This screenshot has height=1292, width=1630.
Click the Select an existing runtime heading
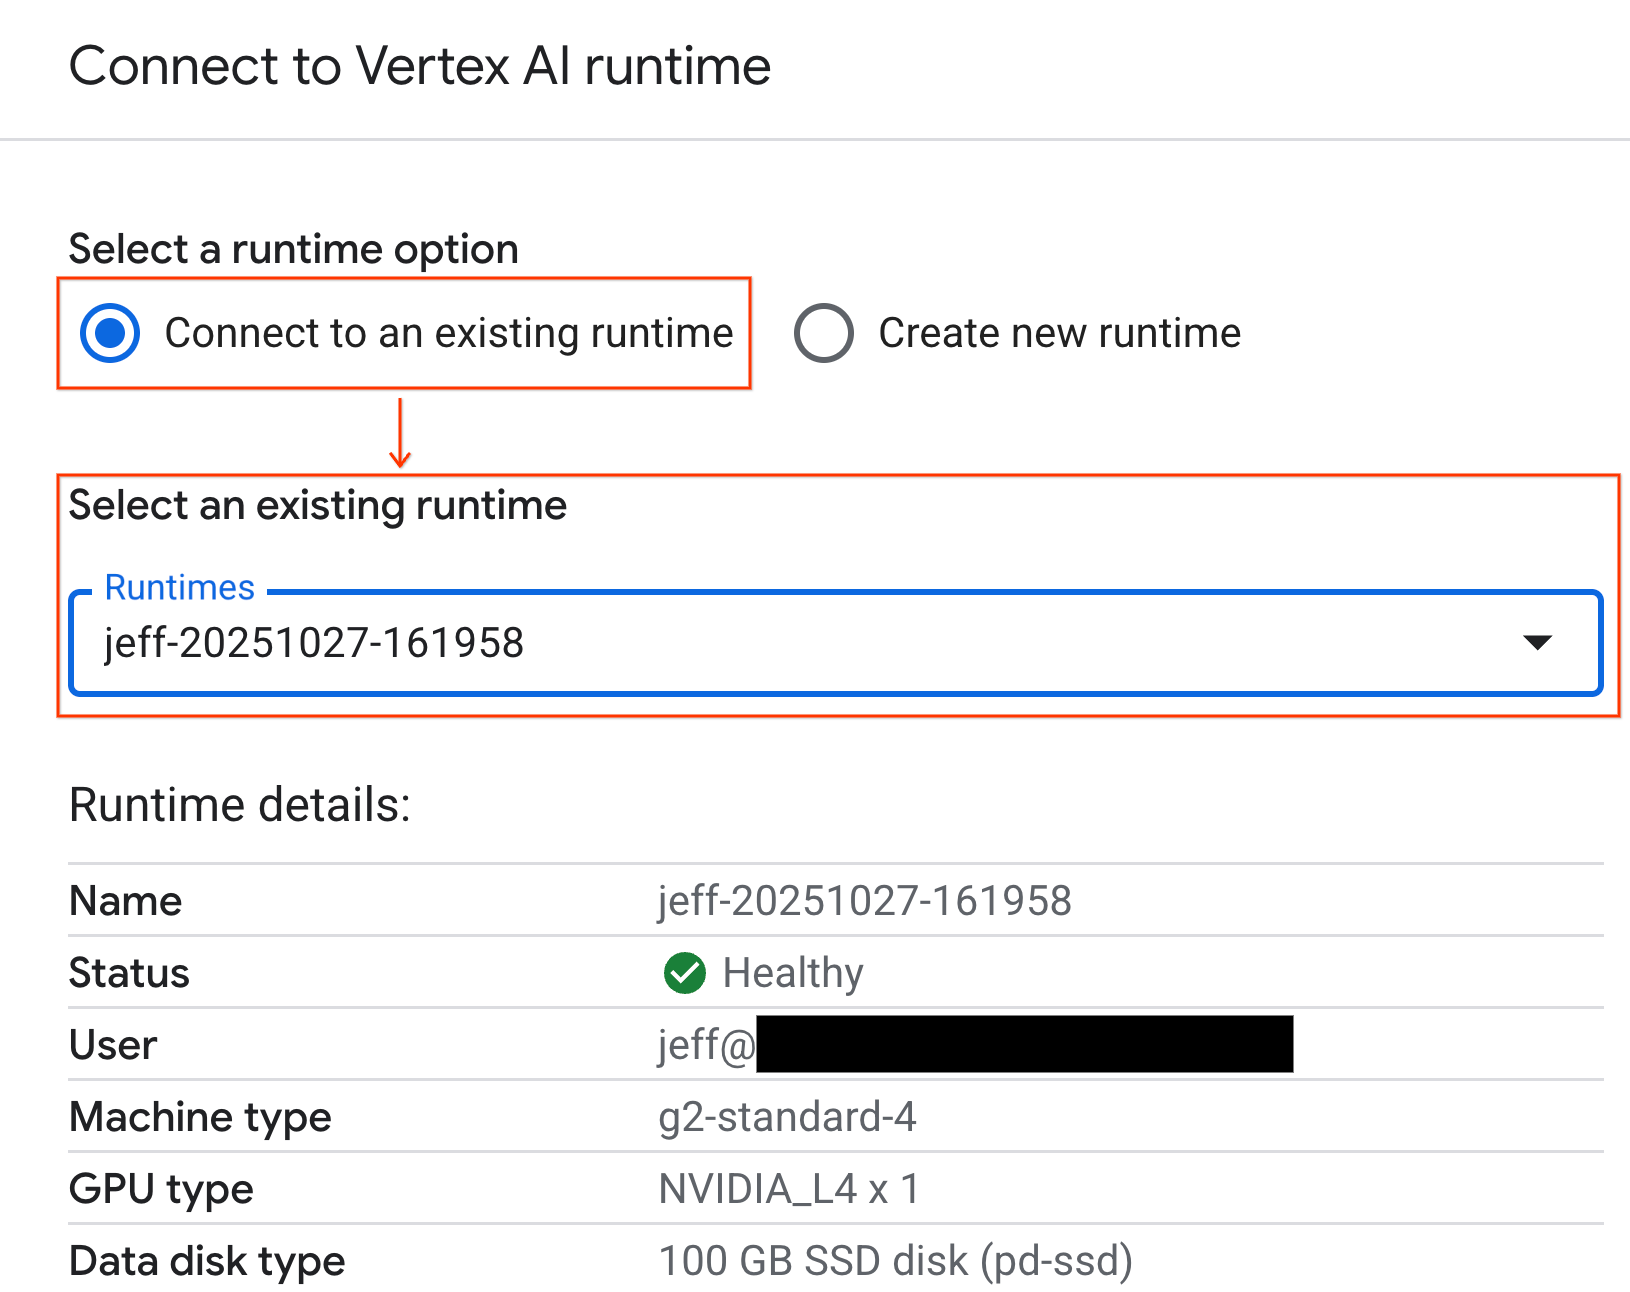(x=317, y=505)
